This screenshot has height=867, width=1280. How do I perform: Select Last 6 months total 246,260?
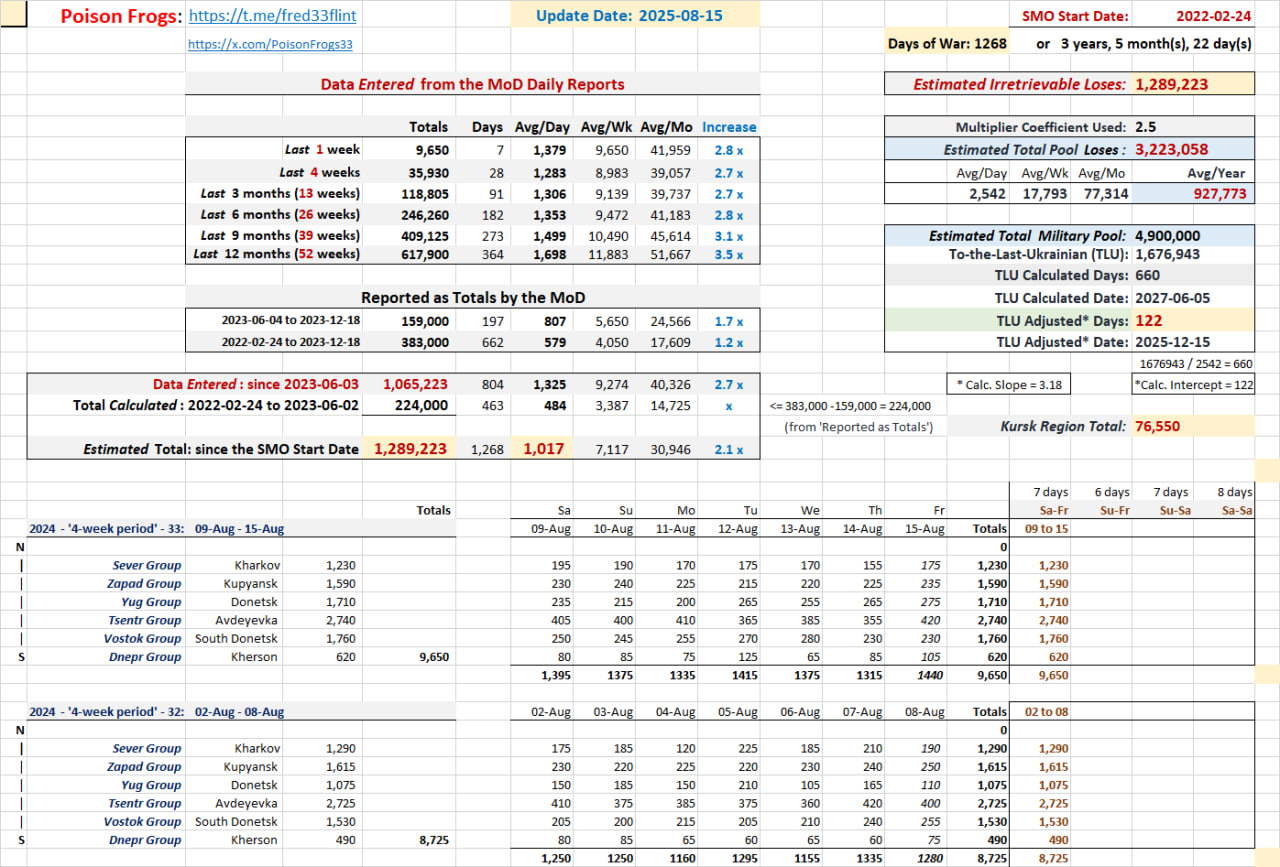tap(425, 214)
